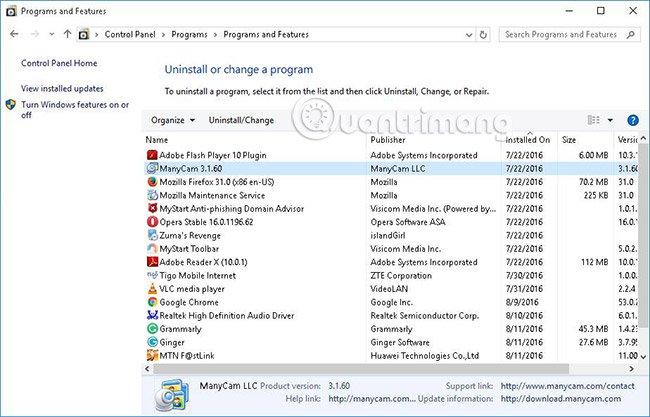Click the VLC media player cone icon
The width and height of the screenshot is (650, 417).
pos(152,289)
